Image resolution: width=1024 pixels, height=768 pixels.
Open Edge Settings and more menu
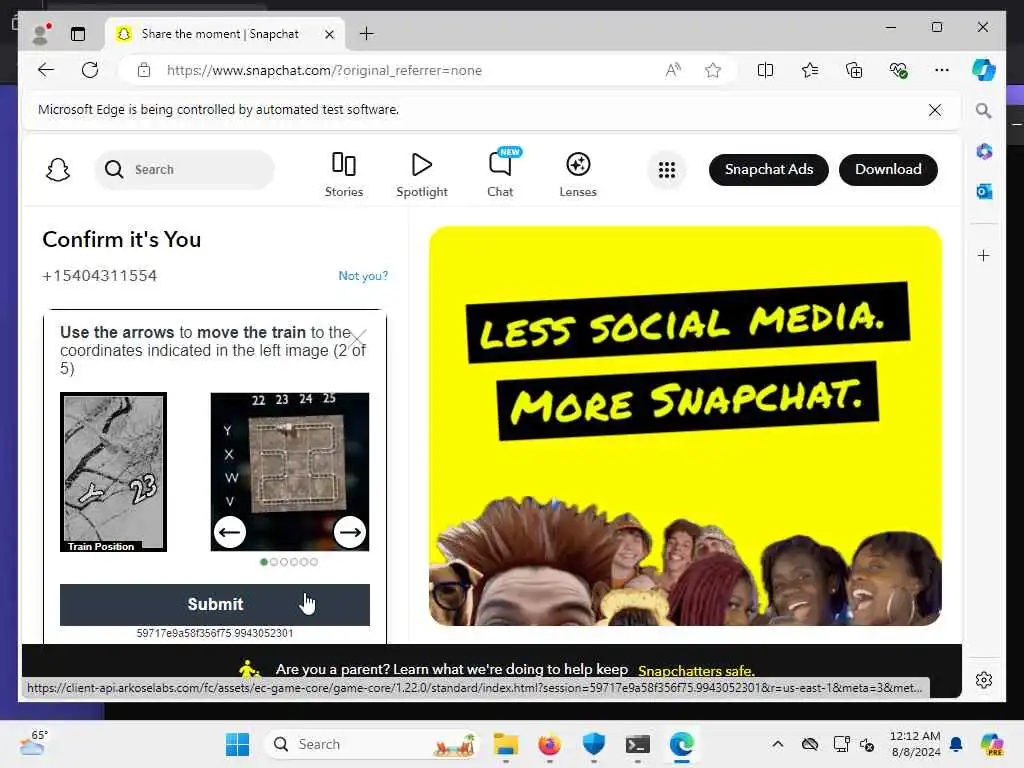tap(942, 70)
